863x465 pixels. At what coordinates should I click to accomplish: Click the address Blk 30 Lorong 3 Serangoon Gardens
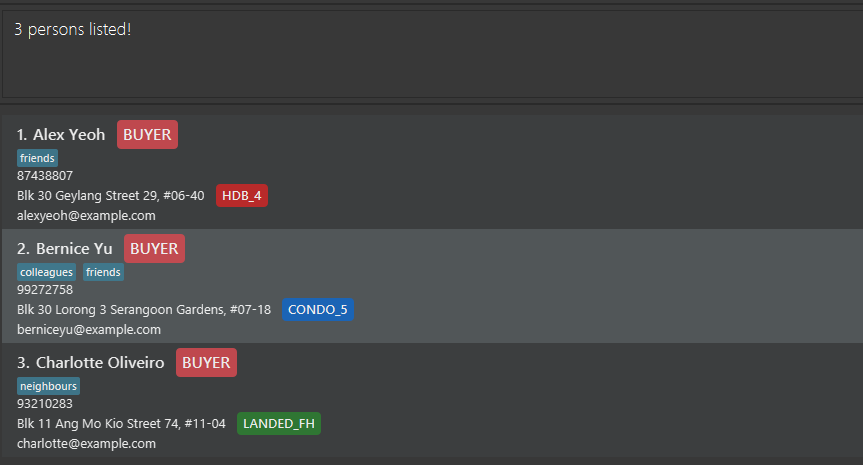point(144,310)
